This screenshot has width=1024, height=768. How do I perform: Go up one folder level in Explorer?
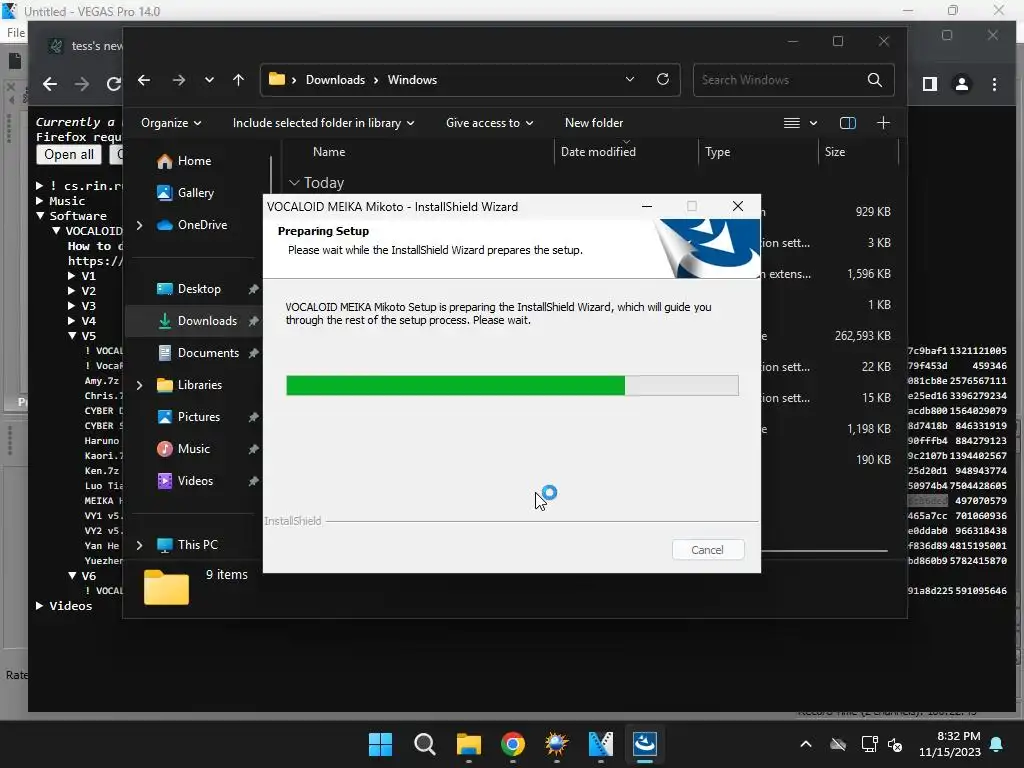pos(238,80)
